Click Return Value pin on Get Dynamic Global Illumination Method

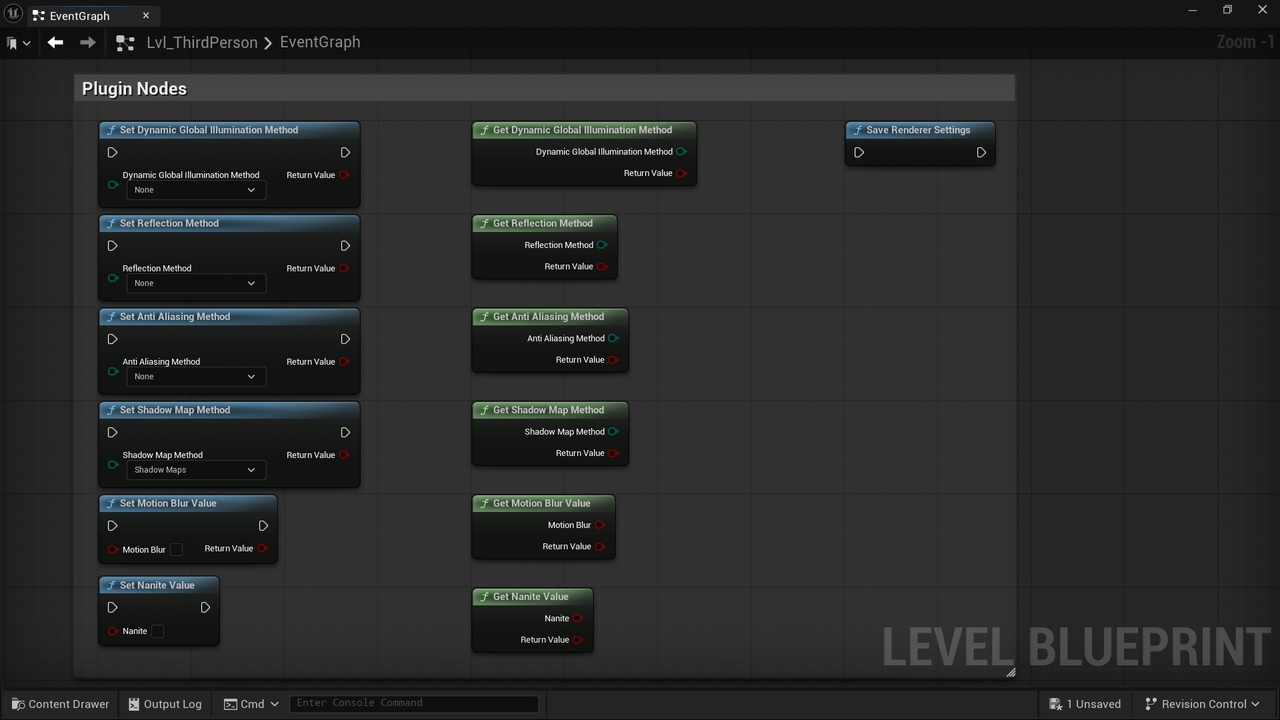tap(681, 173)
